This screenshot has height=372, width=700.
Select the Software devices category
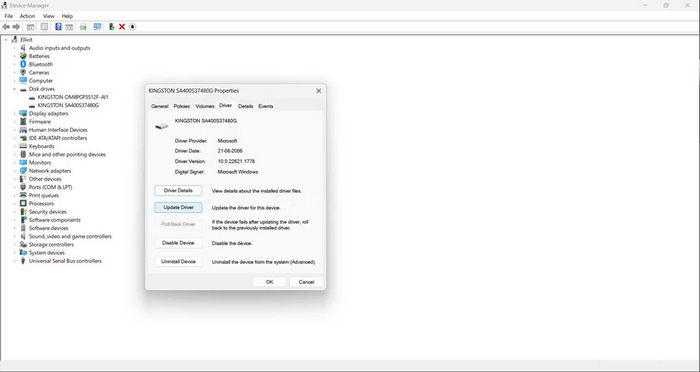point(49,228)
